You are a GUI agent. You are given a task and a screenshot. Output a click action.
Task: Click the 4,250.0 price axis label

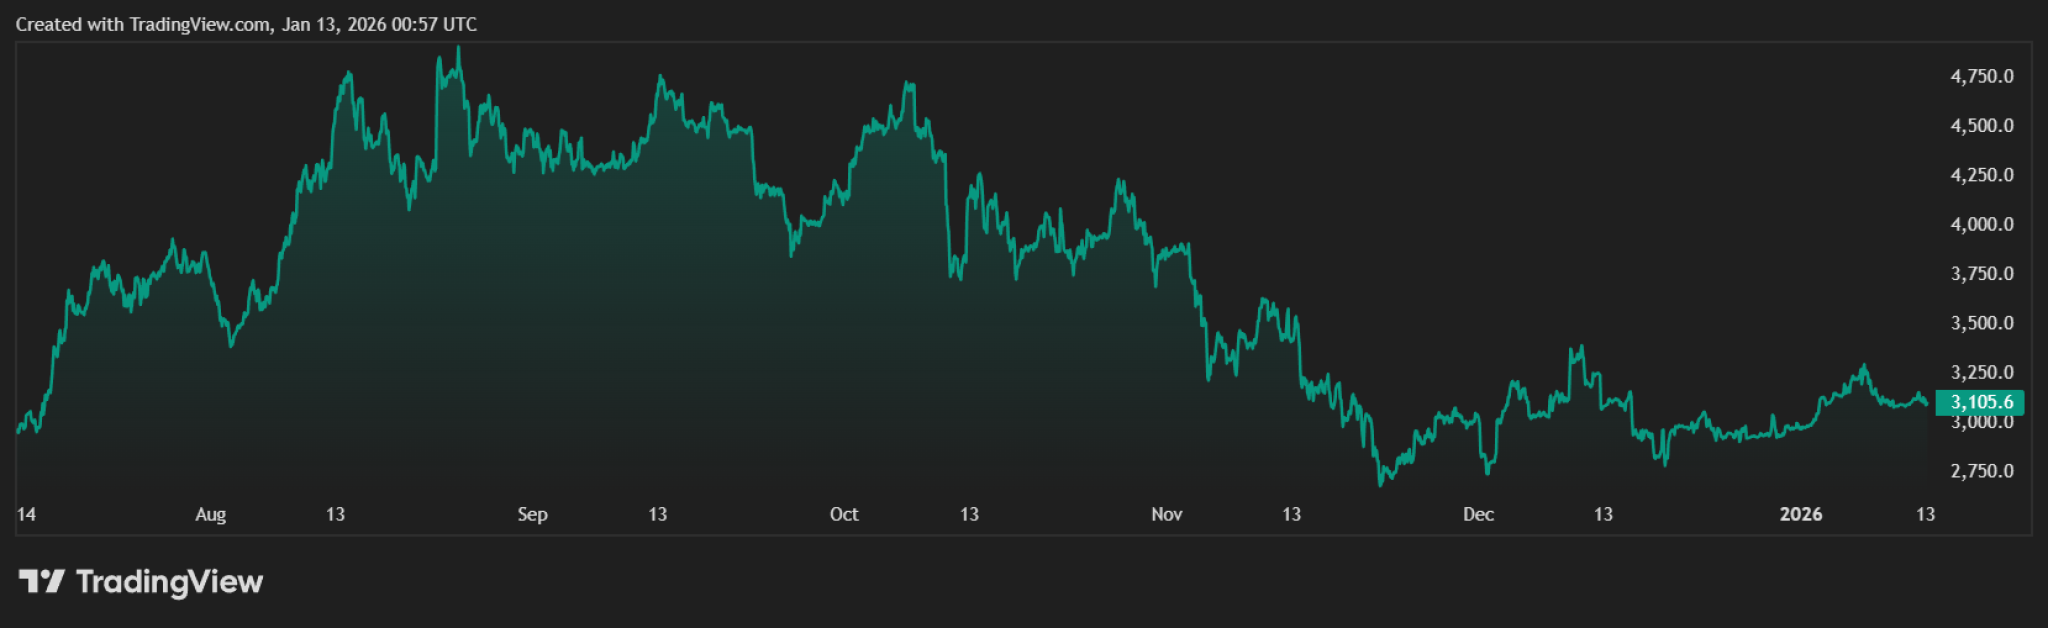pyautogui.click(x=1981, y=175)
